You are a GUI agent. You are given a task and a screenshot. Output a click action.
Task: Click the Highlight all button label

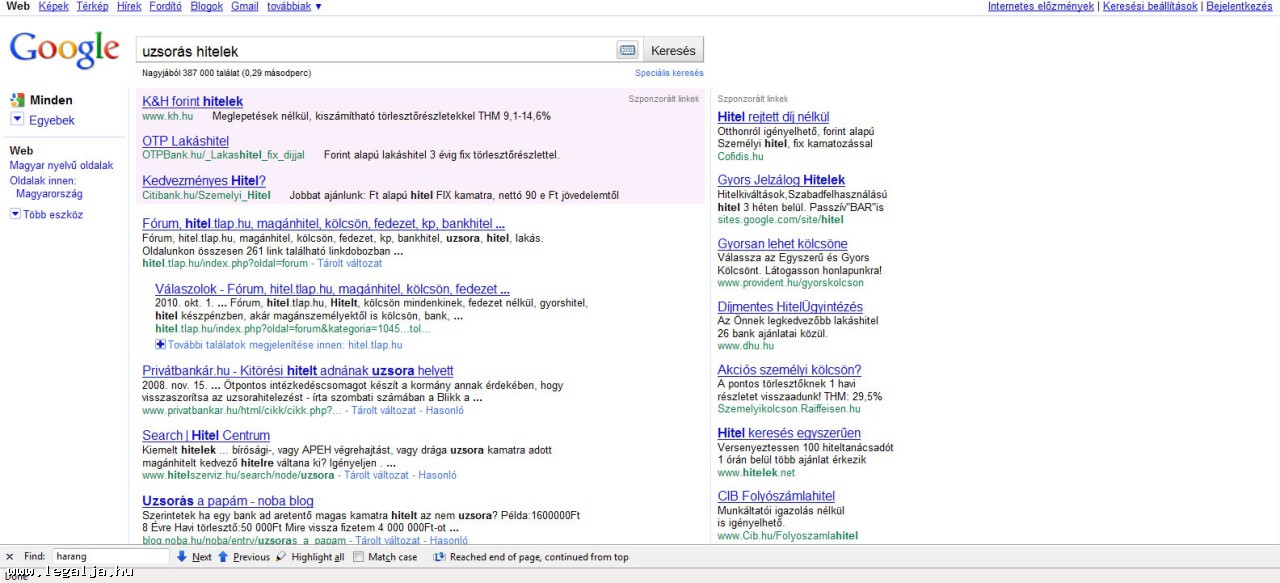click(318, 557)
